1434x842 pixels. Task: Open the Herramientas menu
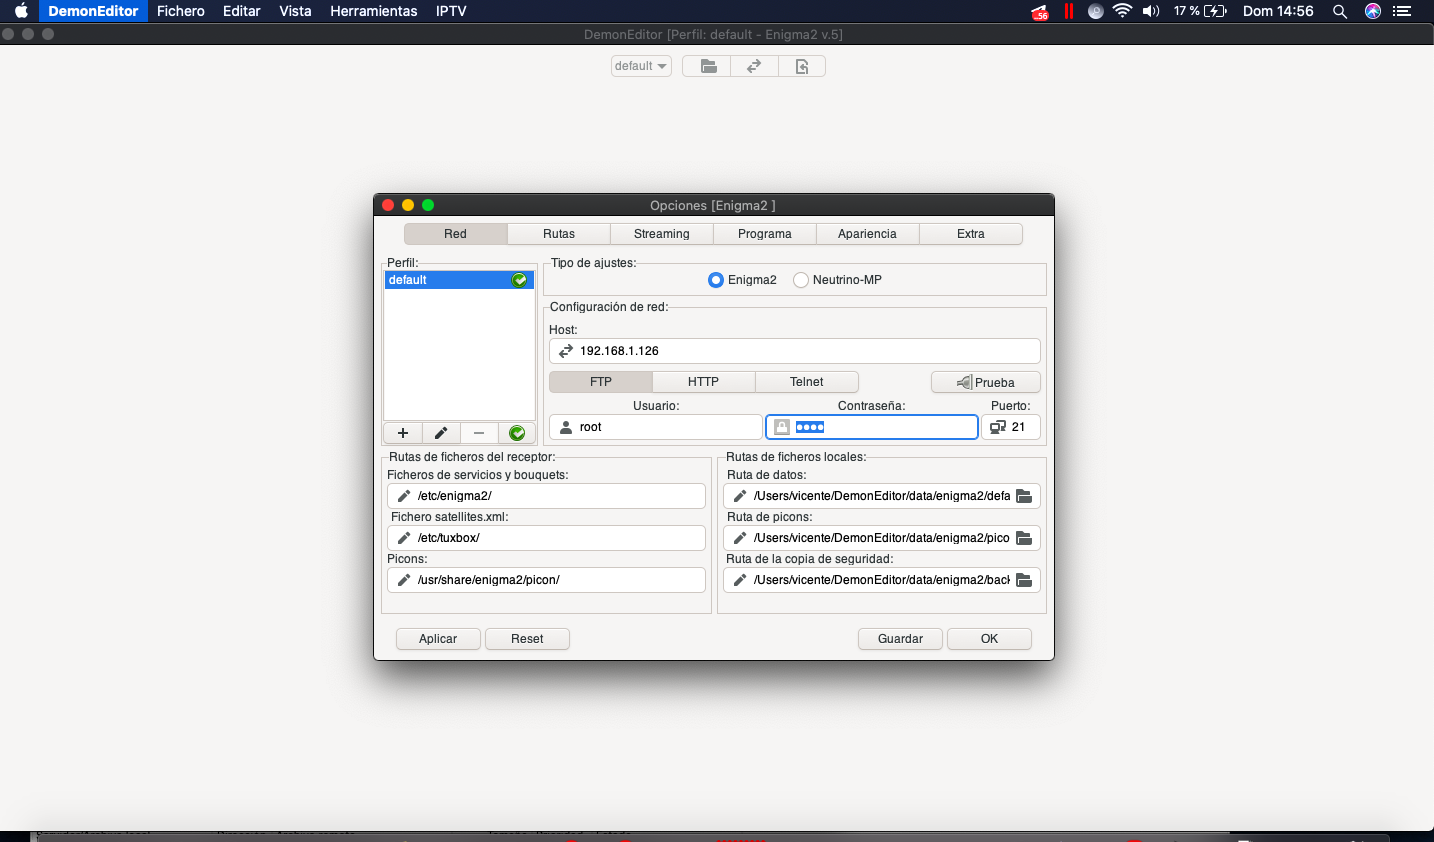(x=373, y=11)
